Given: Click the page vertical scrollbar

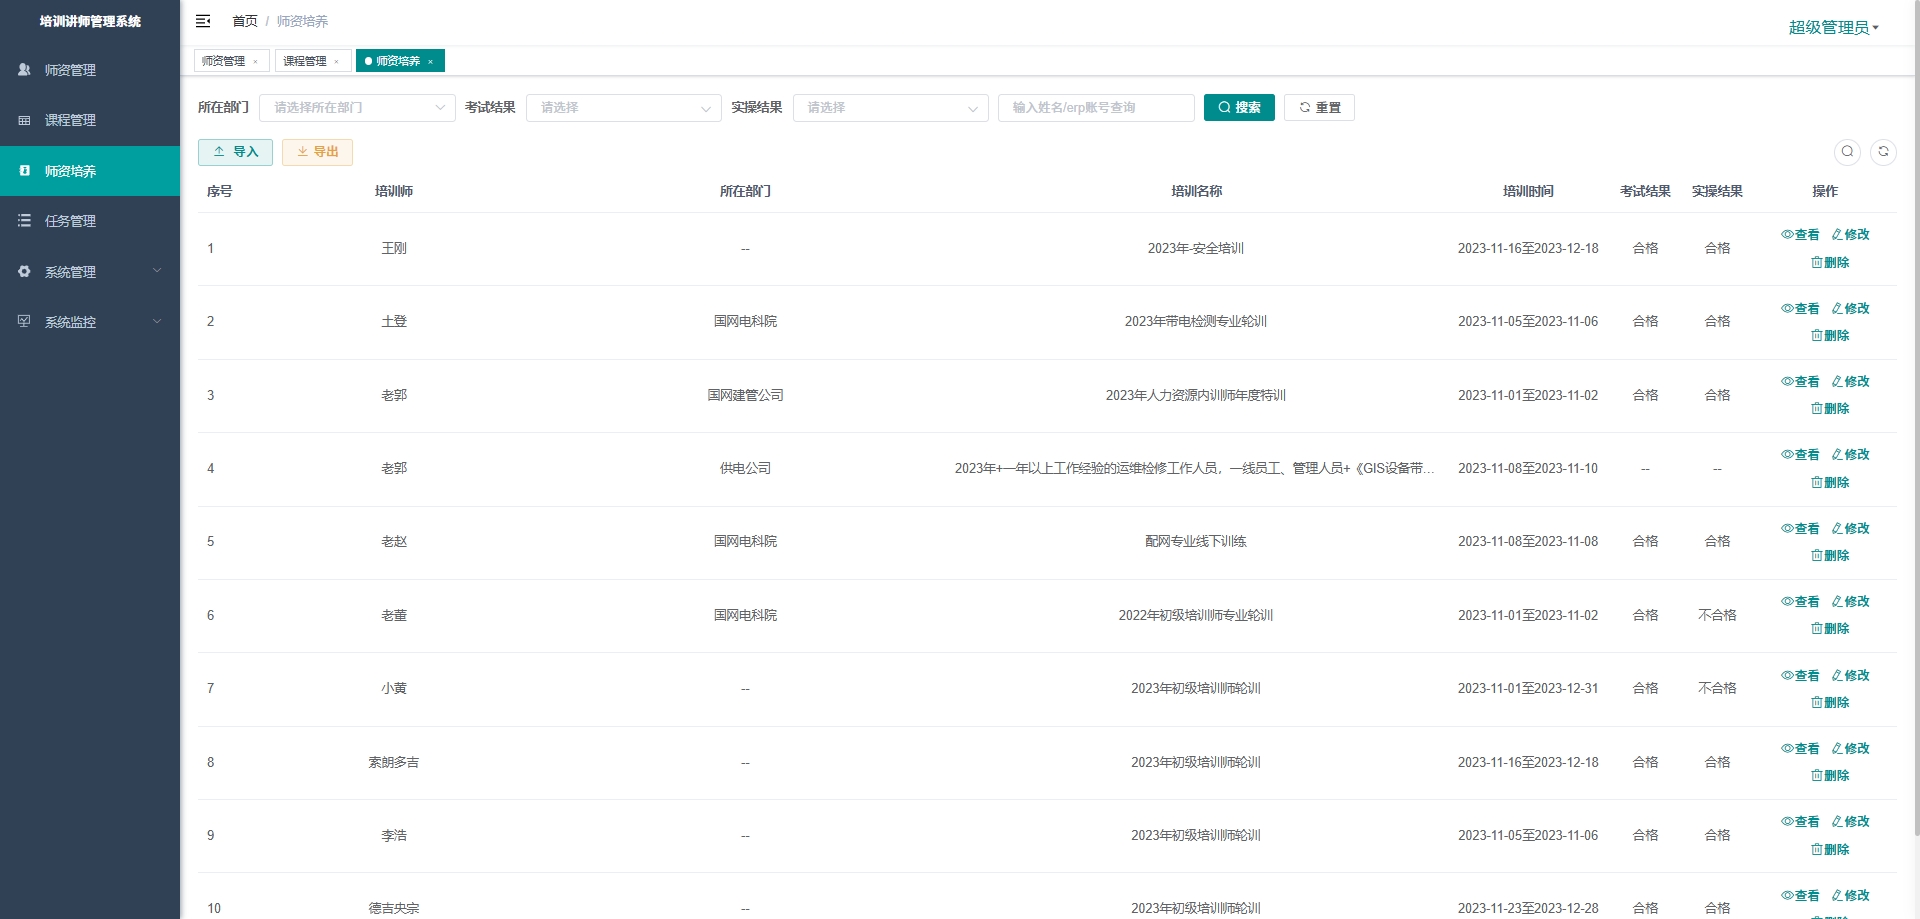Looking at the screenshot, I should click(1915, 420).
